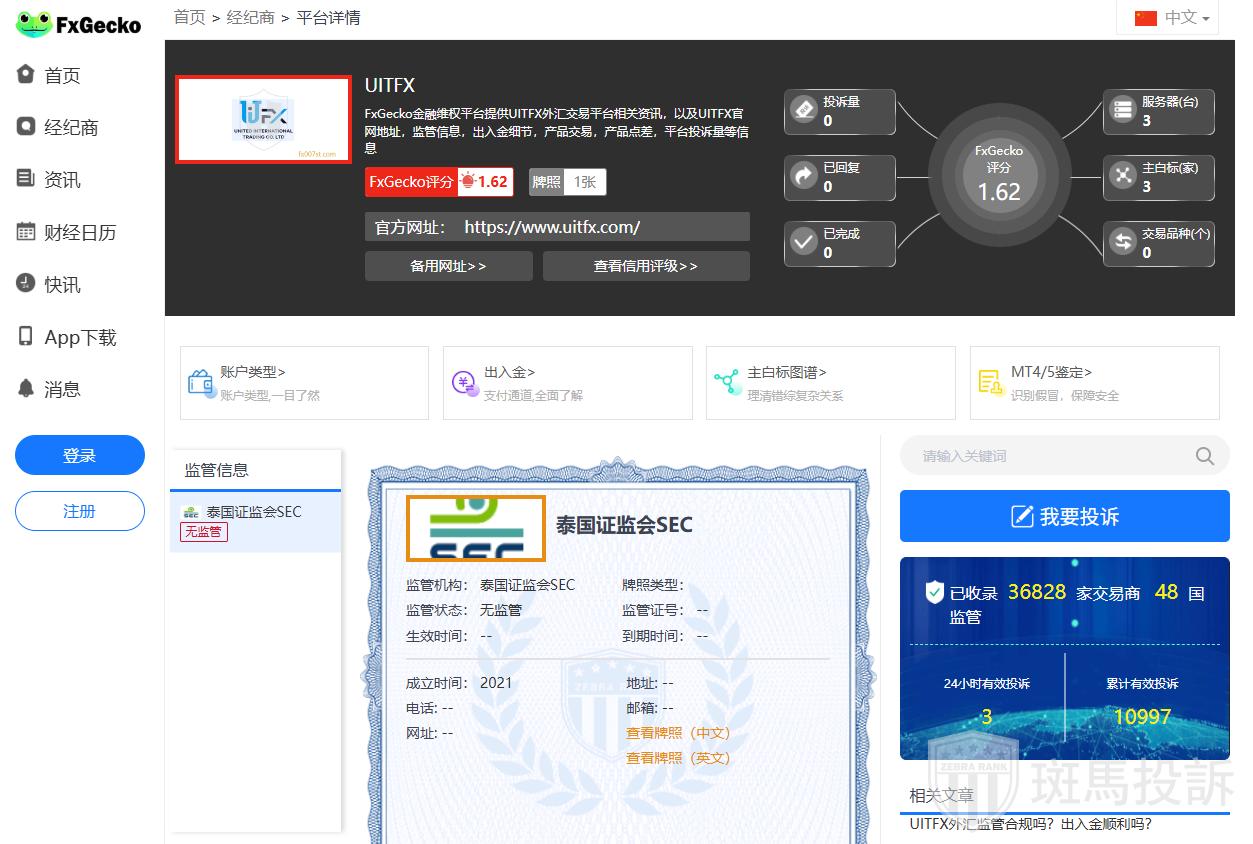Click the FxGecko frog logo
The height and width of the screenshot is (844, 1253).
pos(34,25)
